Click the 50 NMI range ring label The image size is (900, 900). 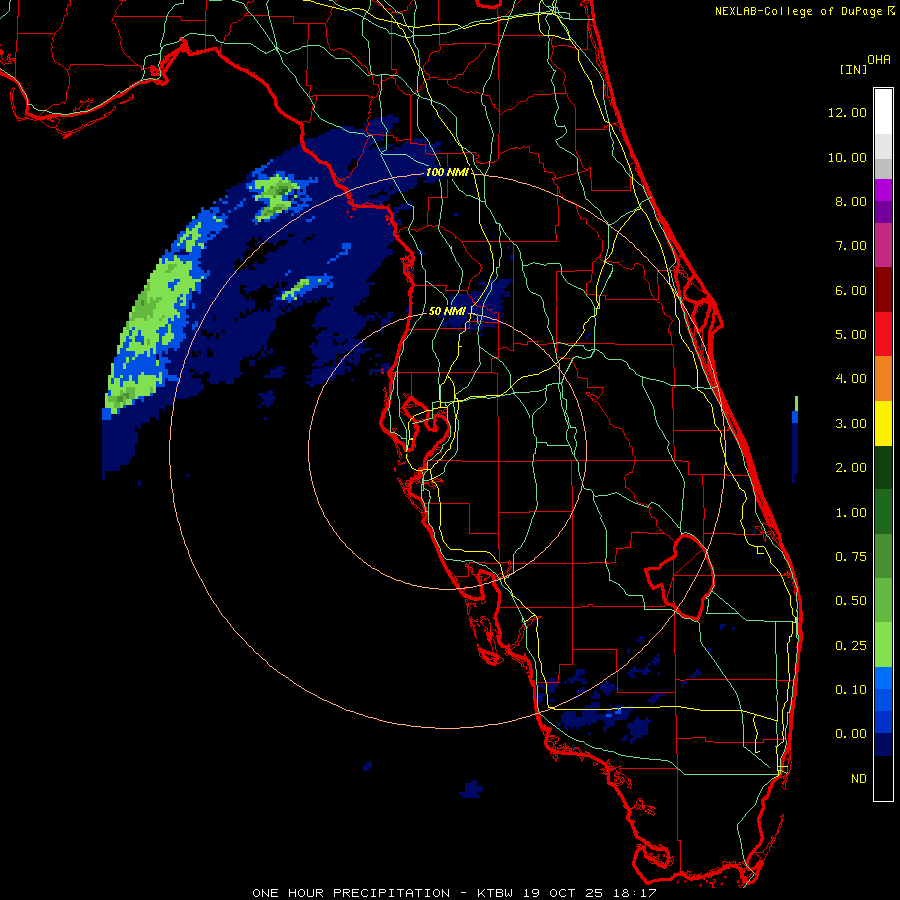click(x=447, y=311)
